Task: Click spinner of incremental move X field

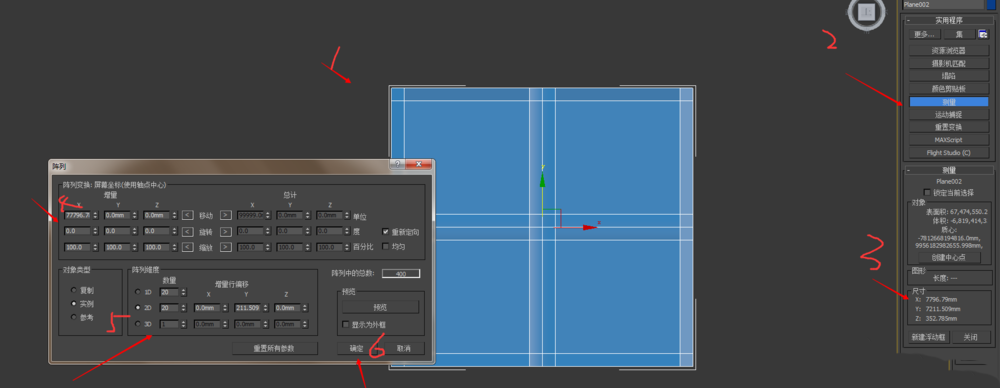Action: (96, 215)
